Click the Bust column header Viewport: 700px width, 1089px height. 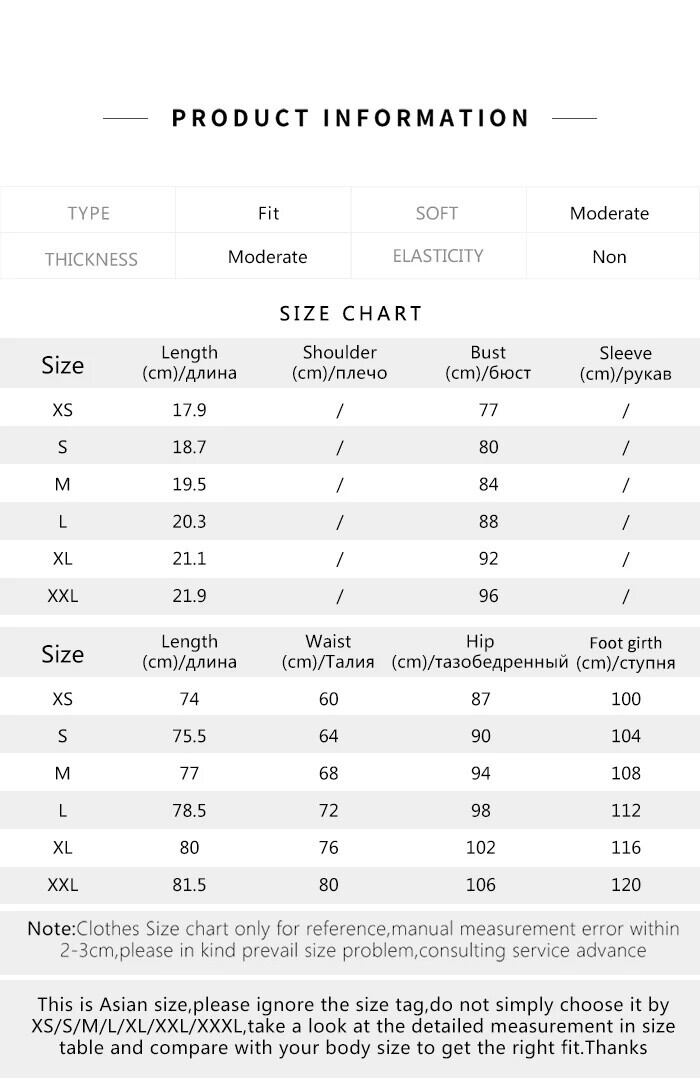488,363
